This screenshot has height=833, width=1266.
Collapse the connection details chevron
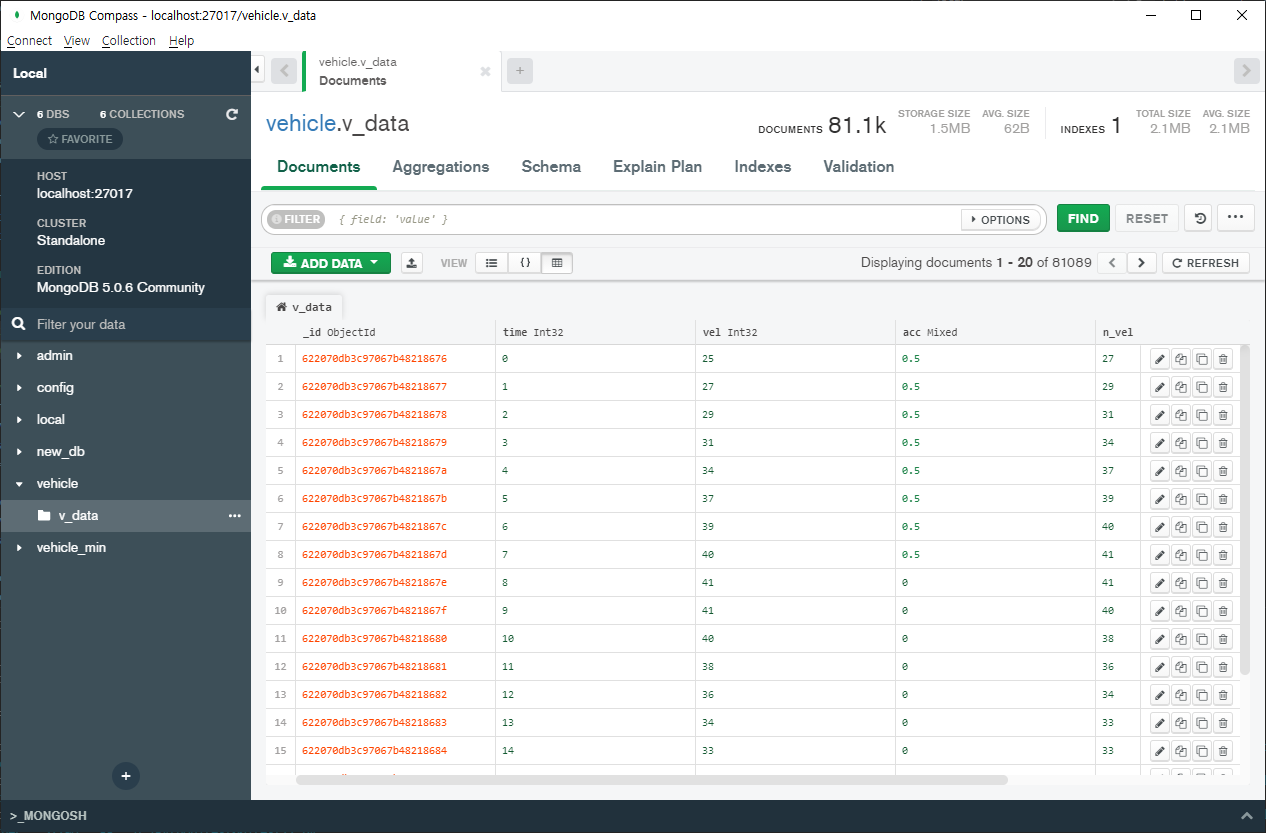[18, 114]
